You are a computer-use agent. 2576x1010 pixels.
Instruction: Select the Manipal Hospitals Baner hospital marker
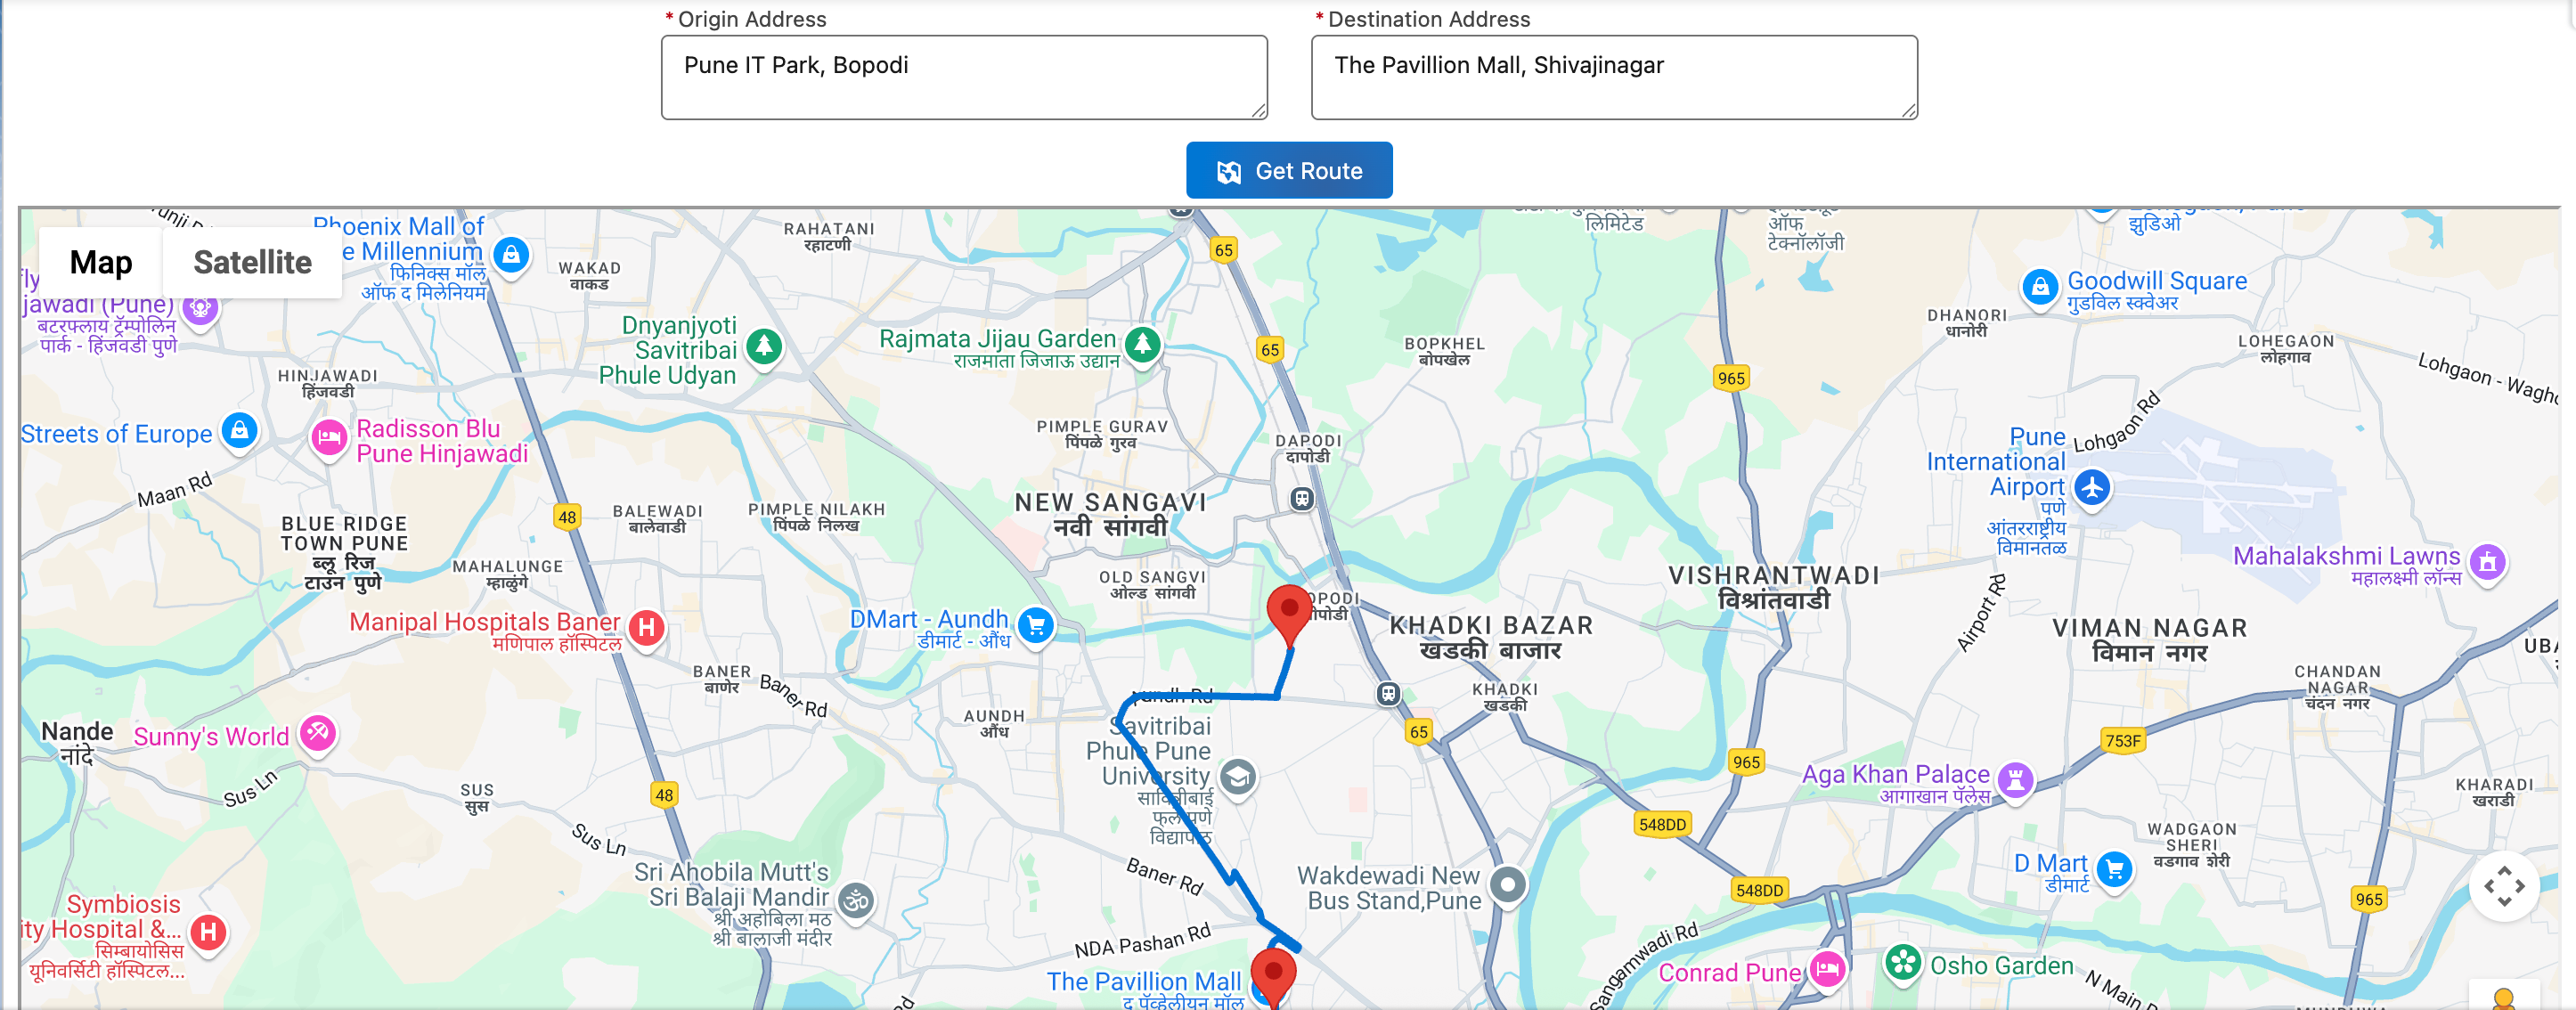tap(647, 628)
